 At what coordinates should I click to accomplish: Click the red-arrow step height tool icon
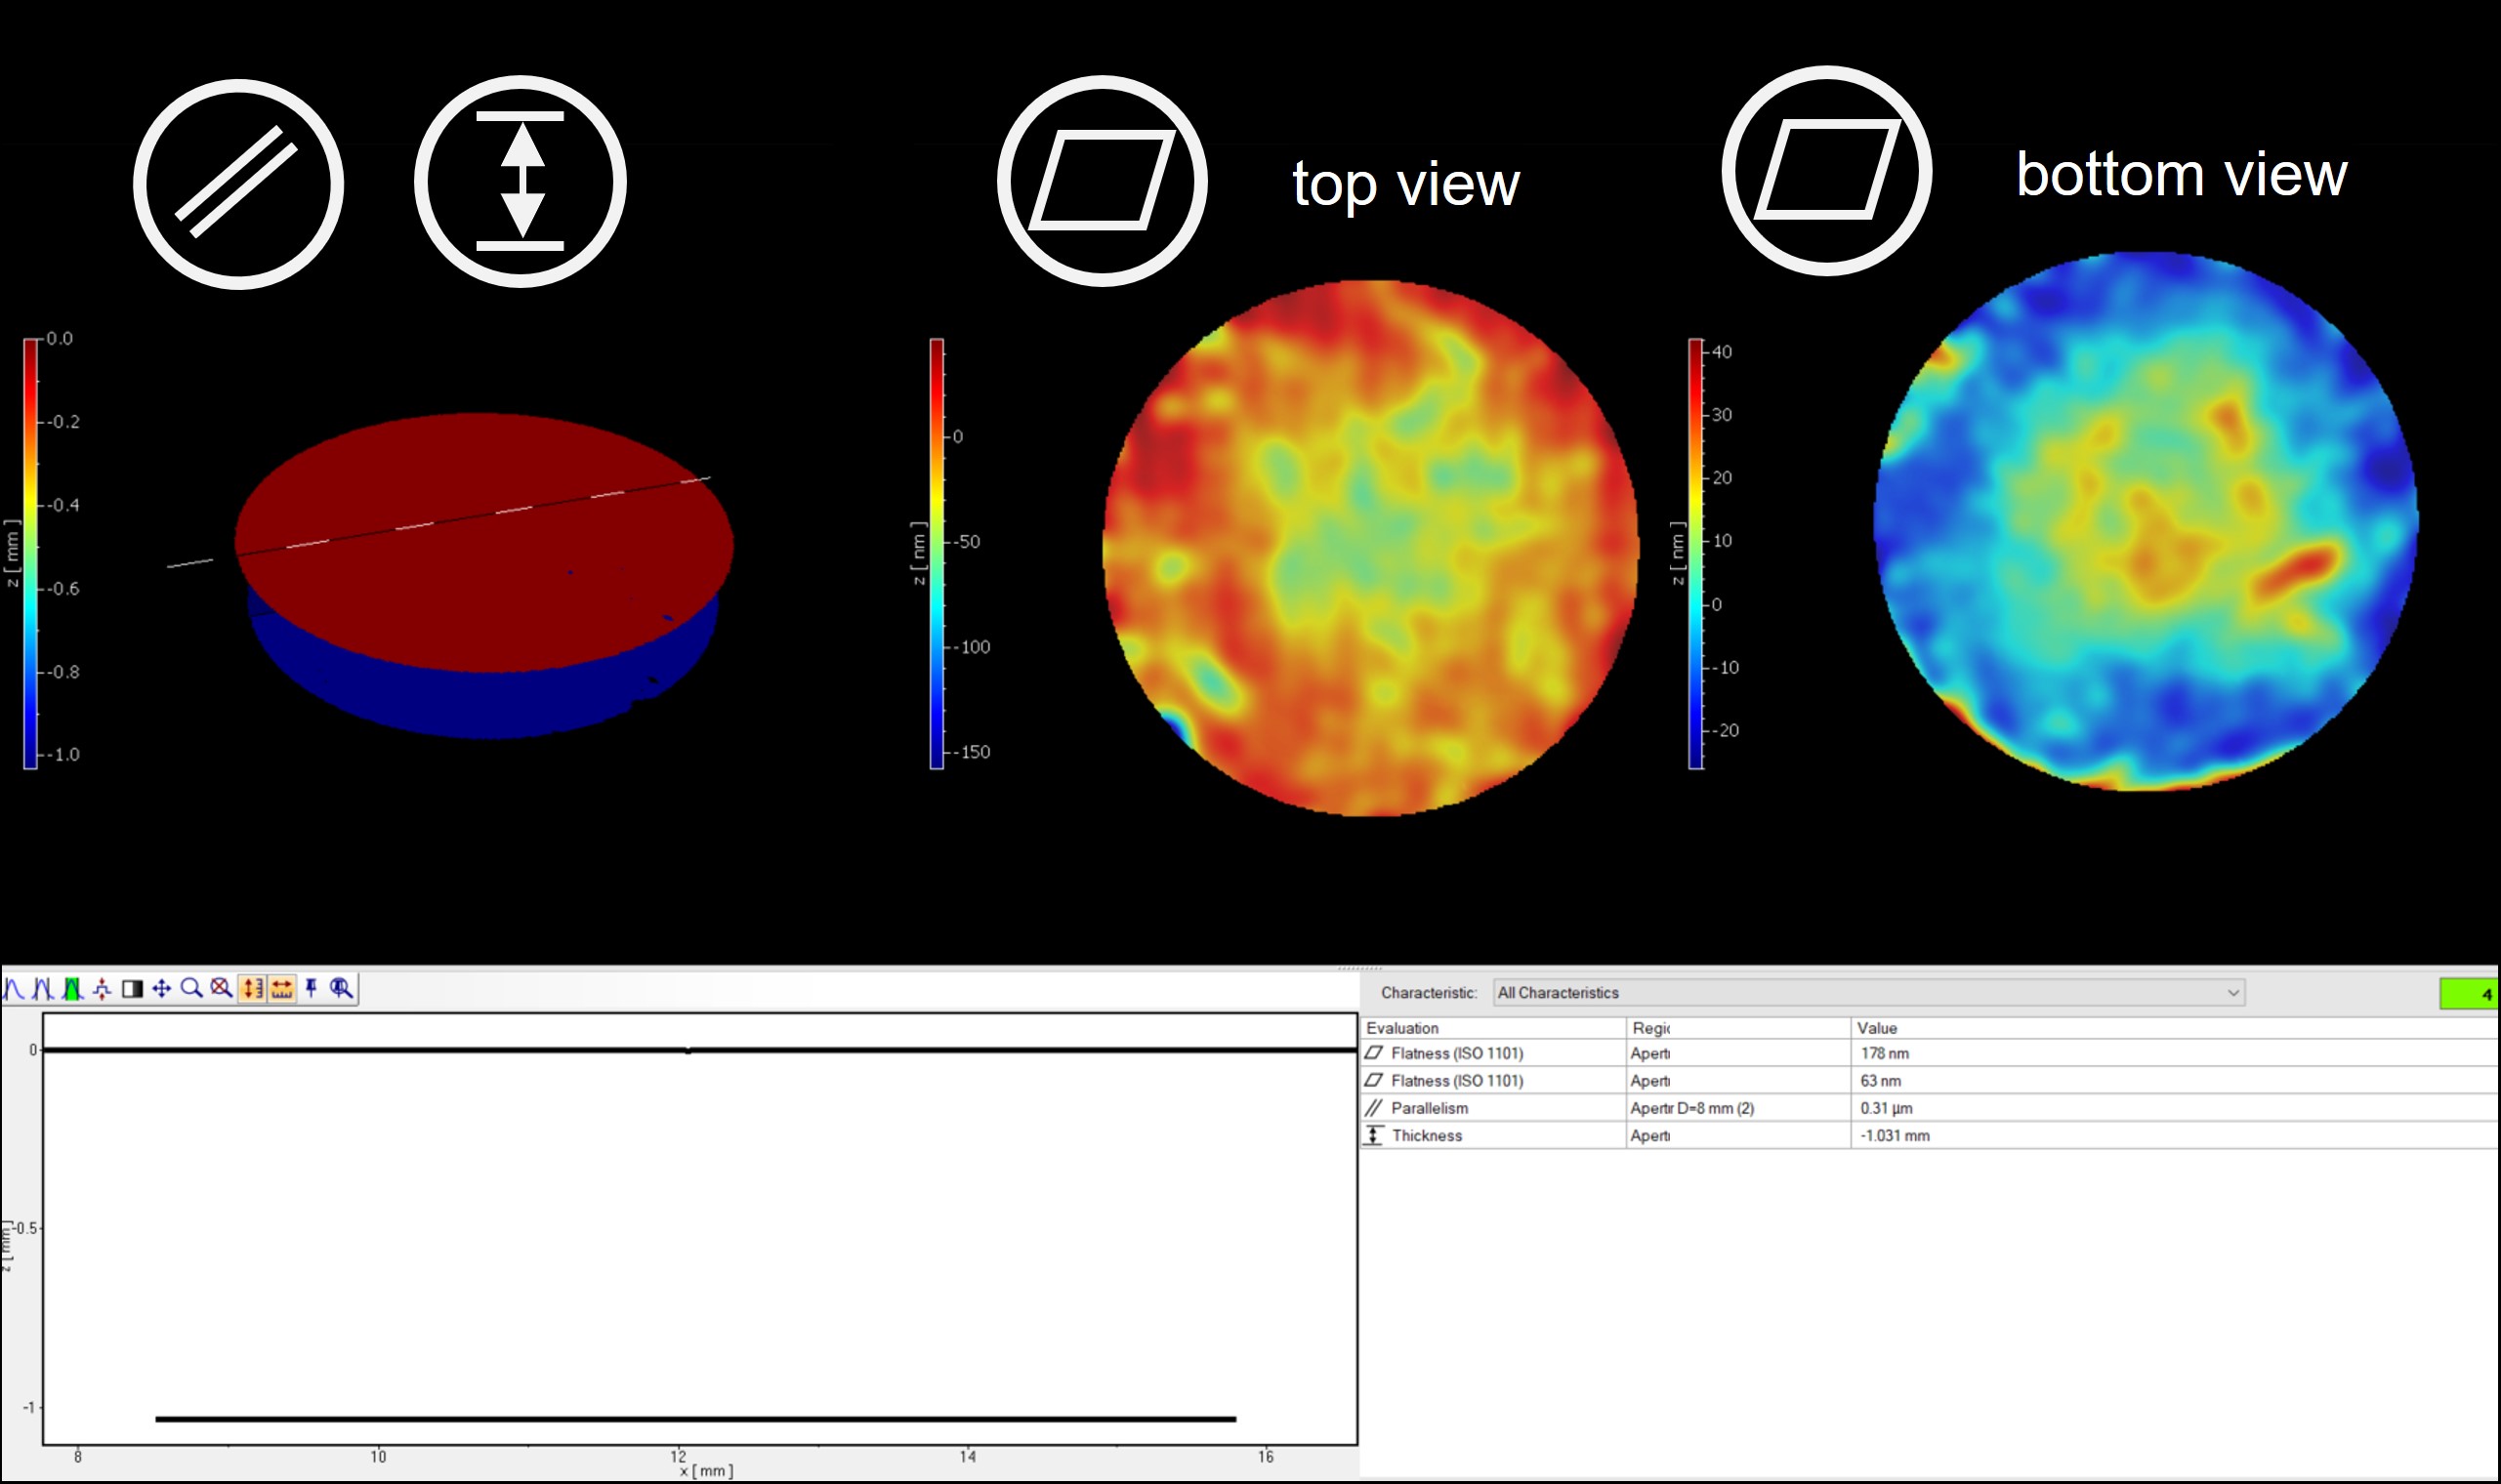coord(102,989)
